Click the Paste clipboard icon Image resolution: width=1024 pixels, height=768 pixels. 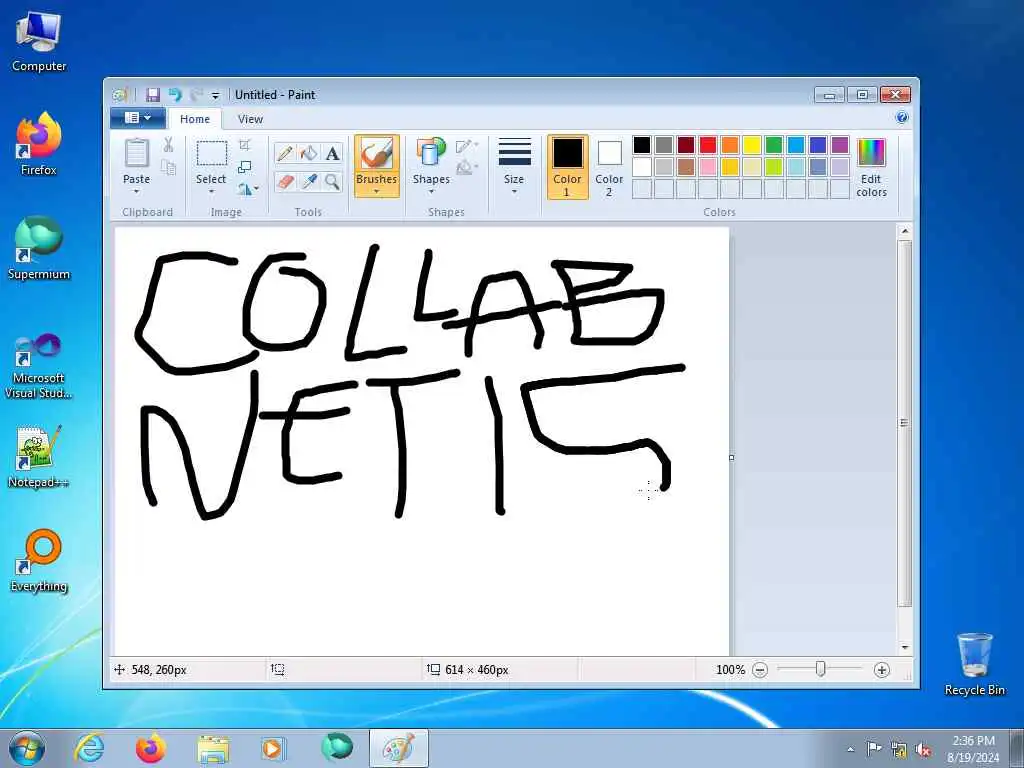click(136, 153)
